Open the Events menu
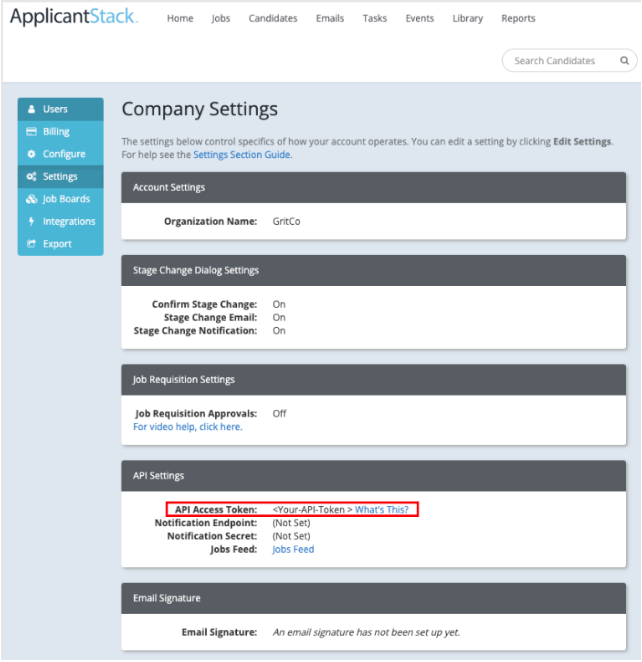 coord(420,19)
